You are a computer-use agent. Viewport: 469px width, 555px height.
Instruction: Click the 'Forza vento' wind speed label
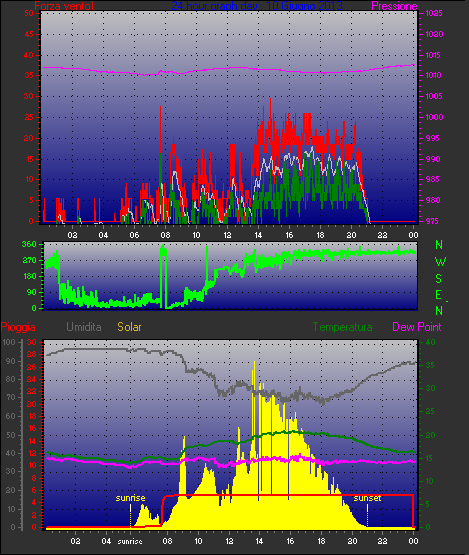coord(64,6)
